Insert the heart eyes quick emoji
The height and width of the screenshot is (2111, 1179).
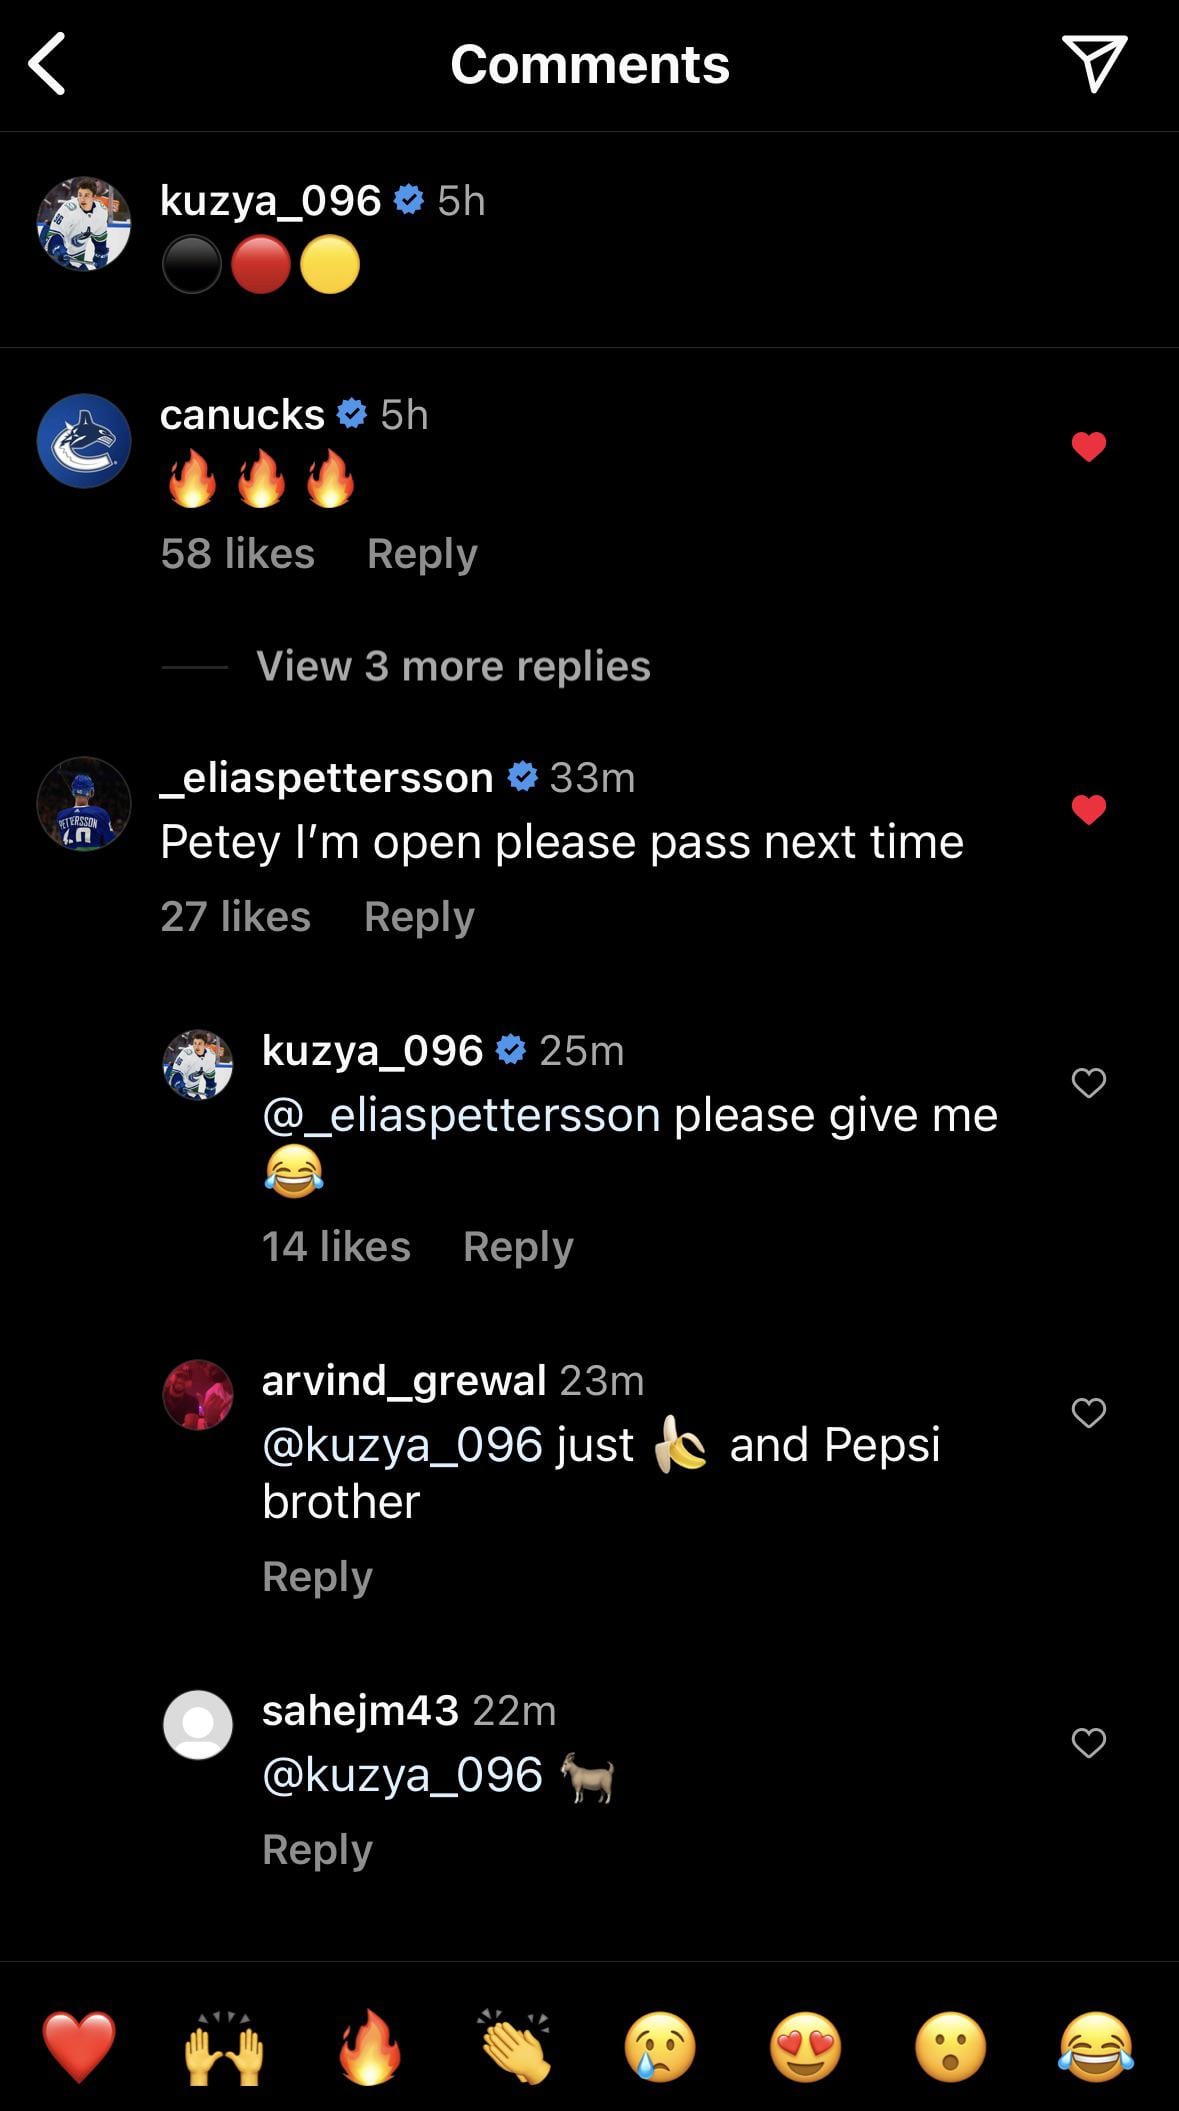(x=806, y=2046)
